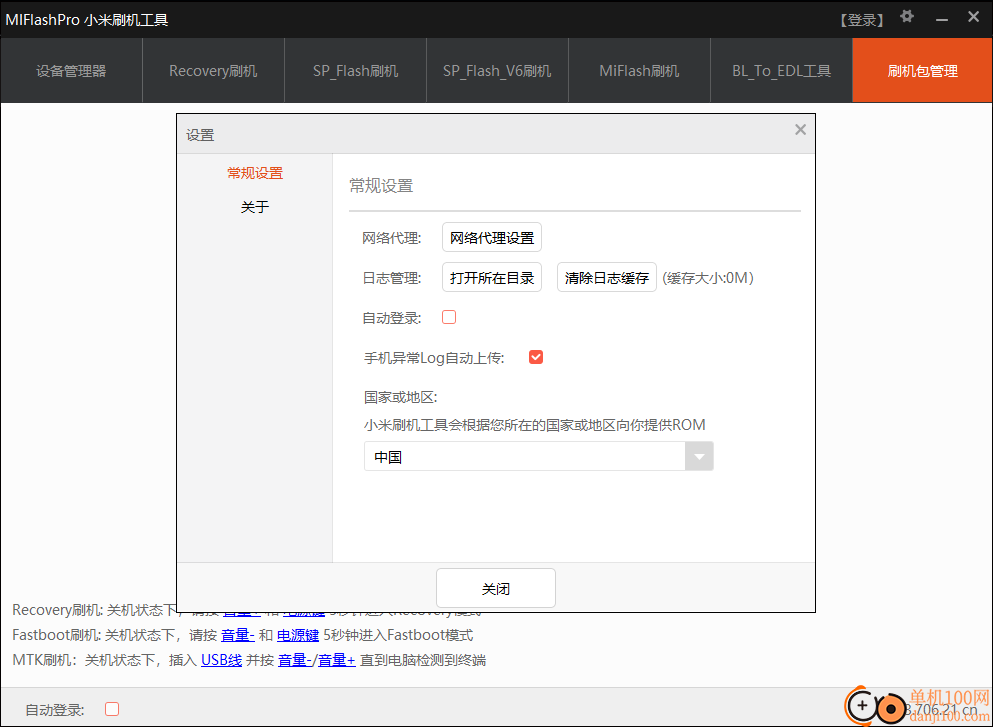Open the 关于 section in settings sidebar
Viewport: 993px width, 727px height.
point(255,207)
